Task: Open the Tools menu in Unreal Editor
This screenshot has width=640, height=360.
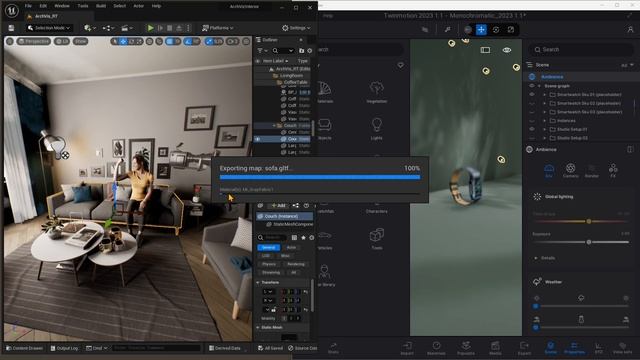Action: coord(83,6)
